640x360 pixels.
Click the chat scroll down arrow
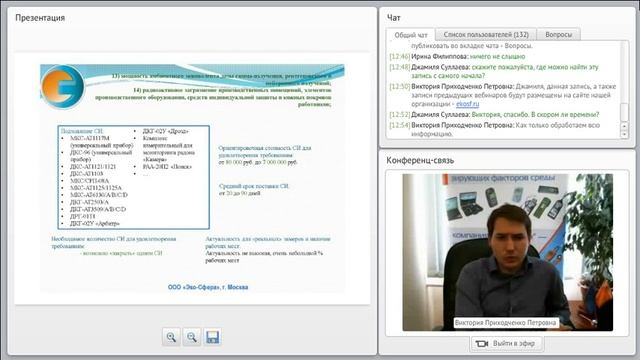click(624, 134)
